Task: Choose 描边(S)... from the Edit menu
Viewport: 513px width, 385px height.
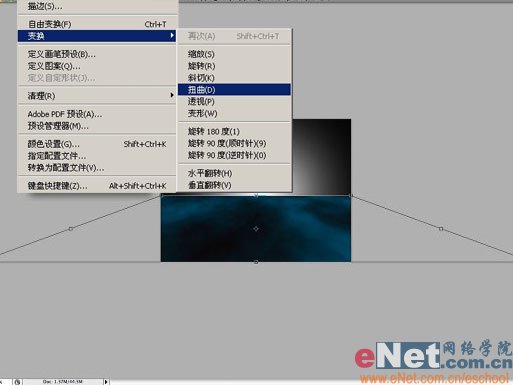Action: tap(97, 6)
